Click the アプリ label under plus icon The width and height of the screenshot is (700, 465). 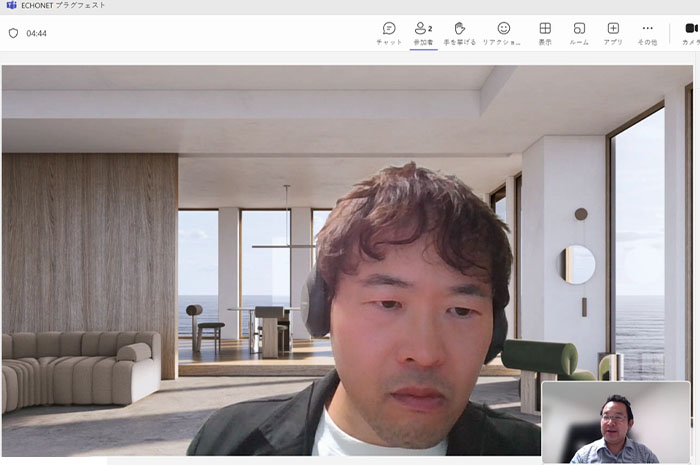tap(613, 42)
